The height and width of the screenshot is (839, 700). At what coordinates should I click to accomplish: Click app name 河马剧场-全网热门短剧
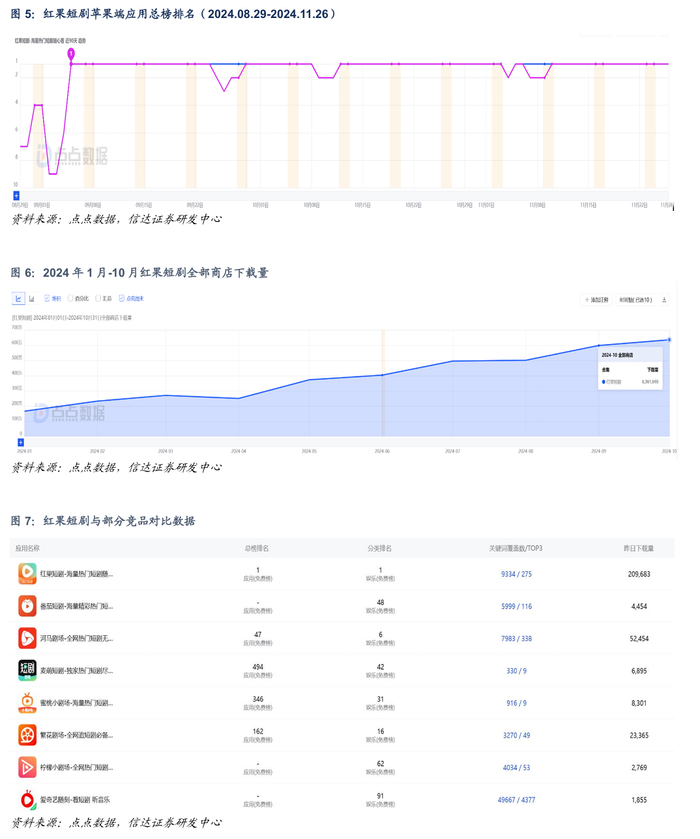[x=77, y=638]
